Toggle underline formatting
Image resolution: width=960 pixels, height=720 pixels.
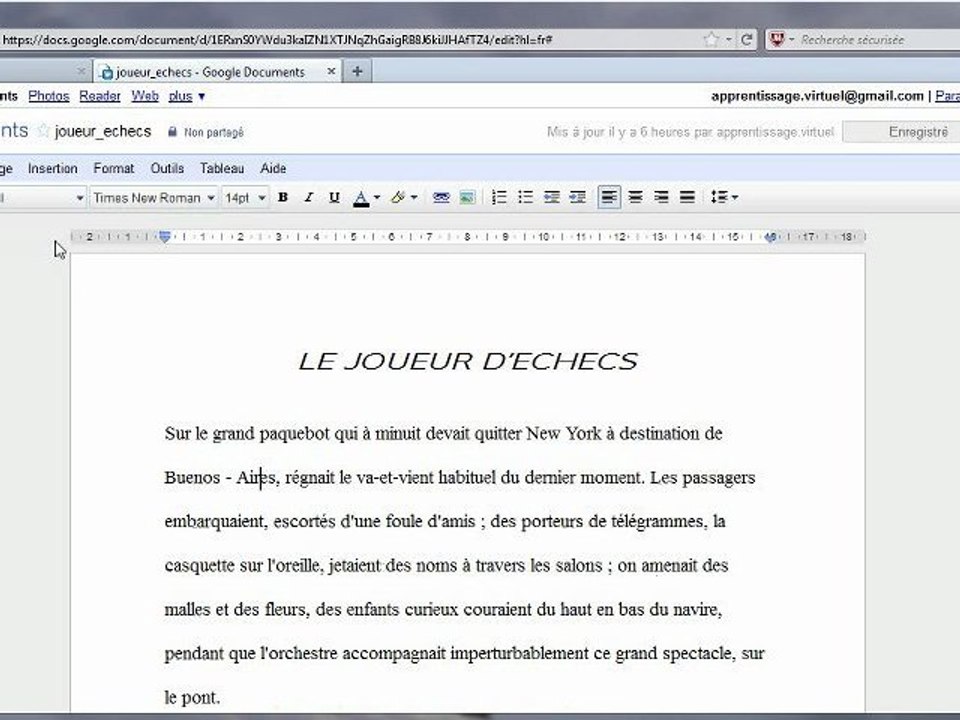[x=334, y=198]
